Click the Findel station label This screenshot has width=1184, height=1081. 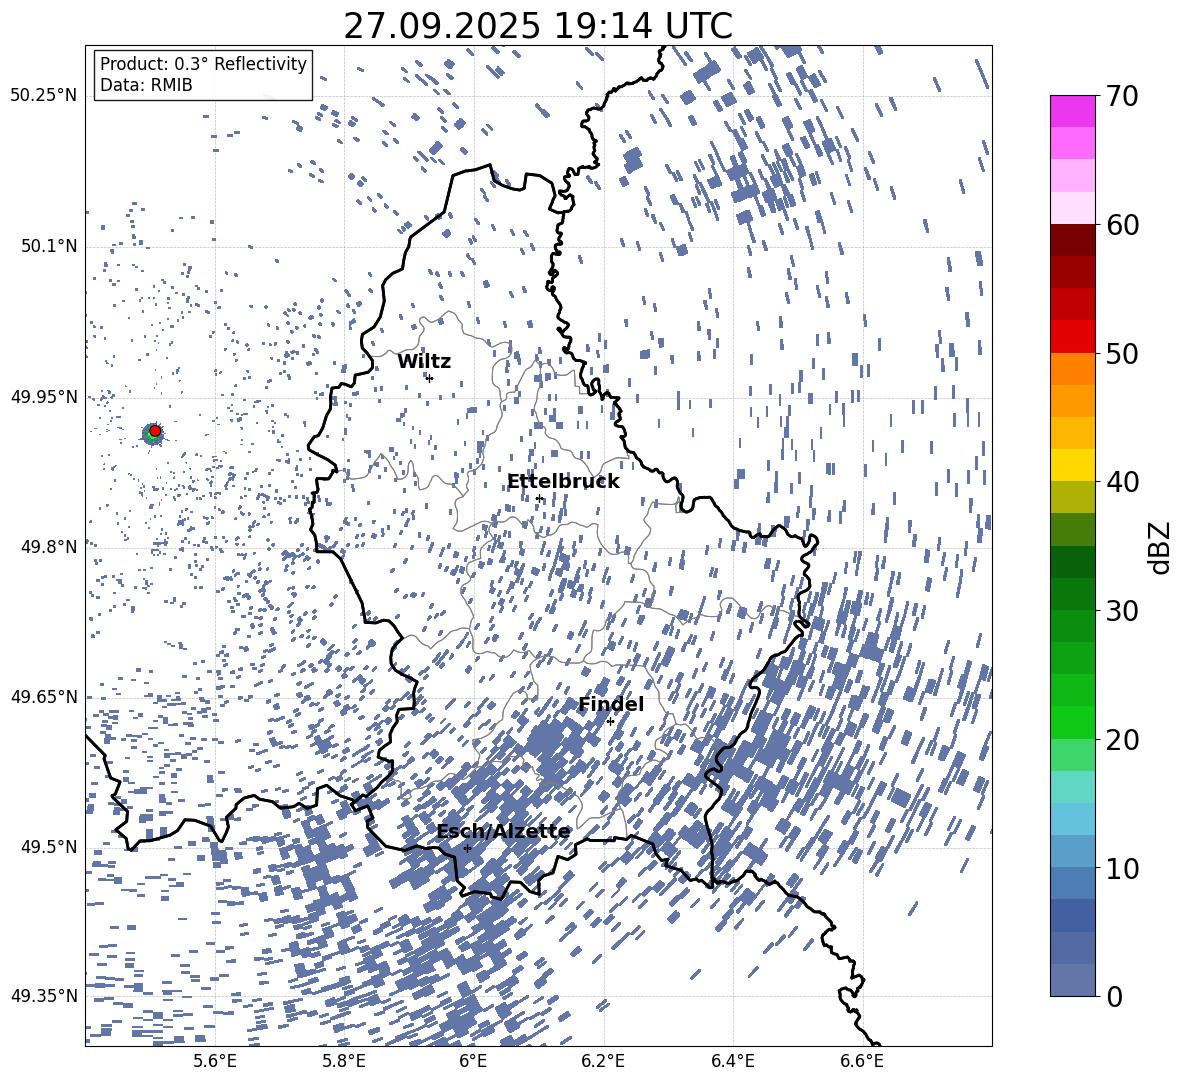coord(611,704)
